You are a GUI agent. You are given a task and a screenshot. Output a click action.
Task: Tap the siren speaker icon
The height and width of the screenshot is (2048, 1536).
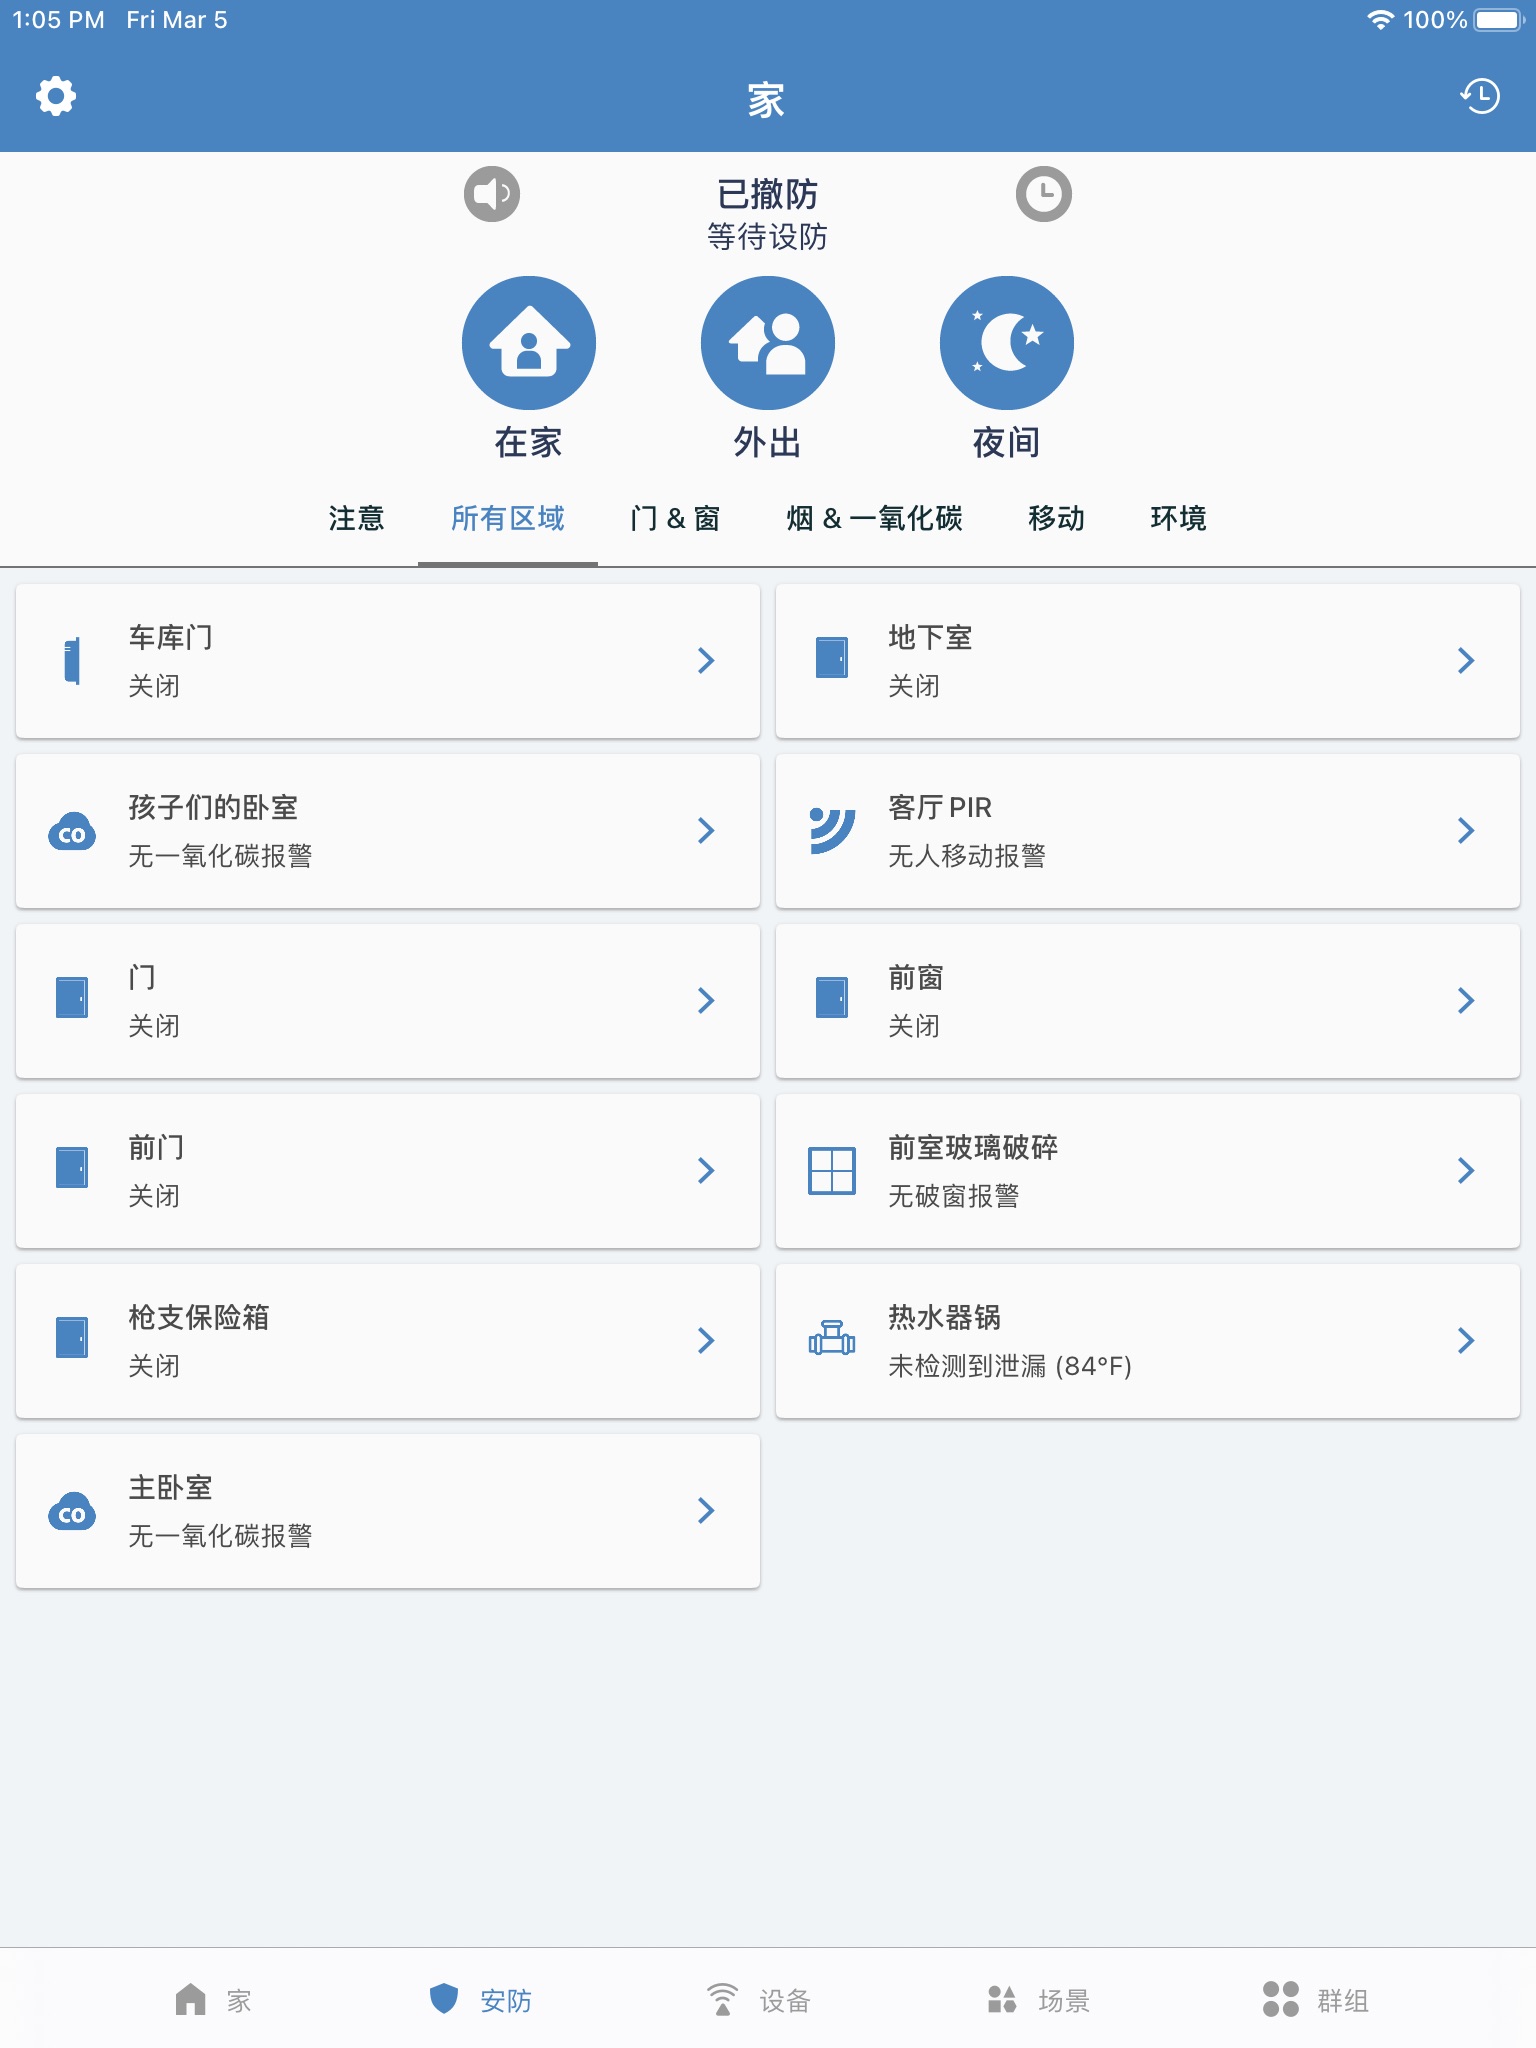492,193
